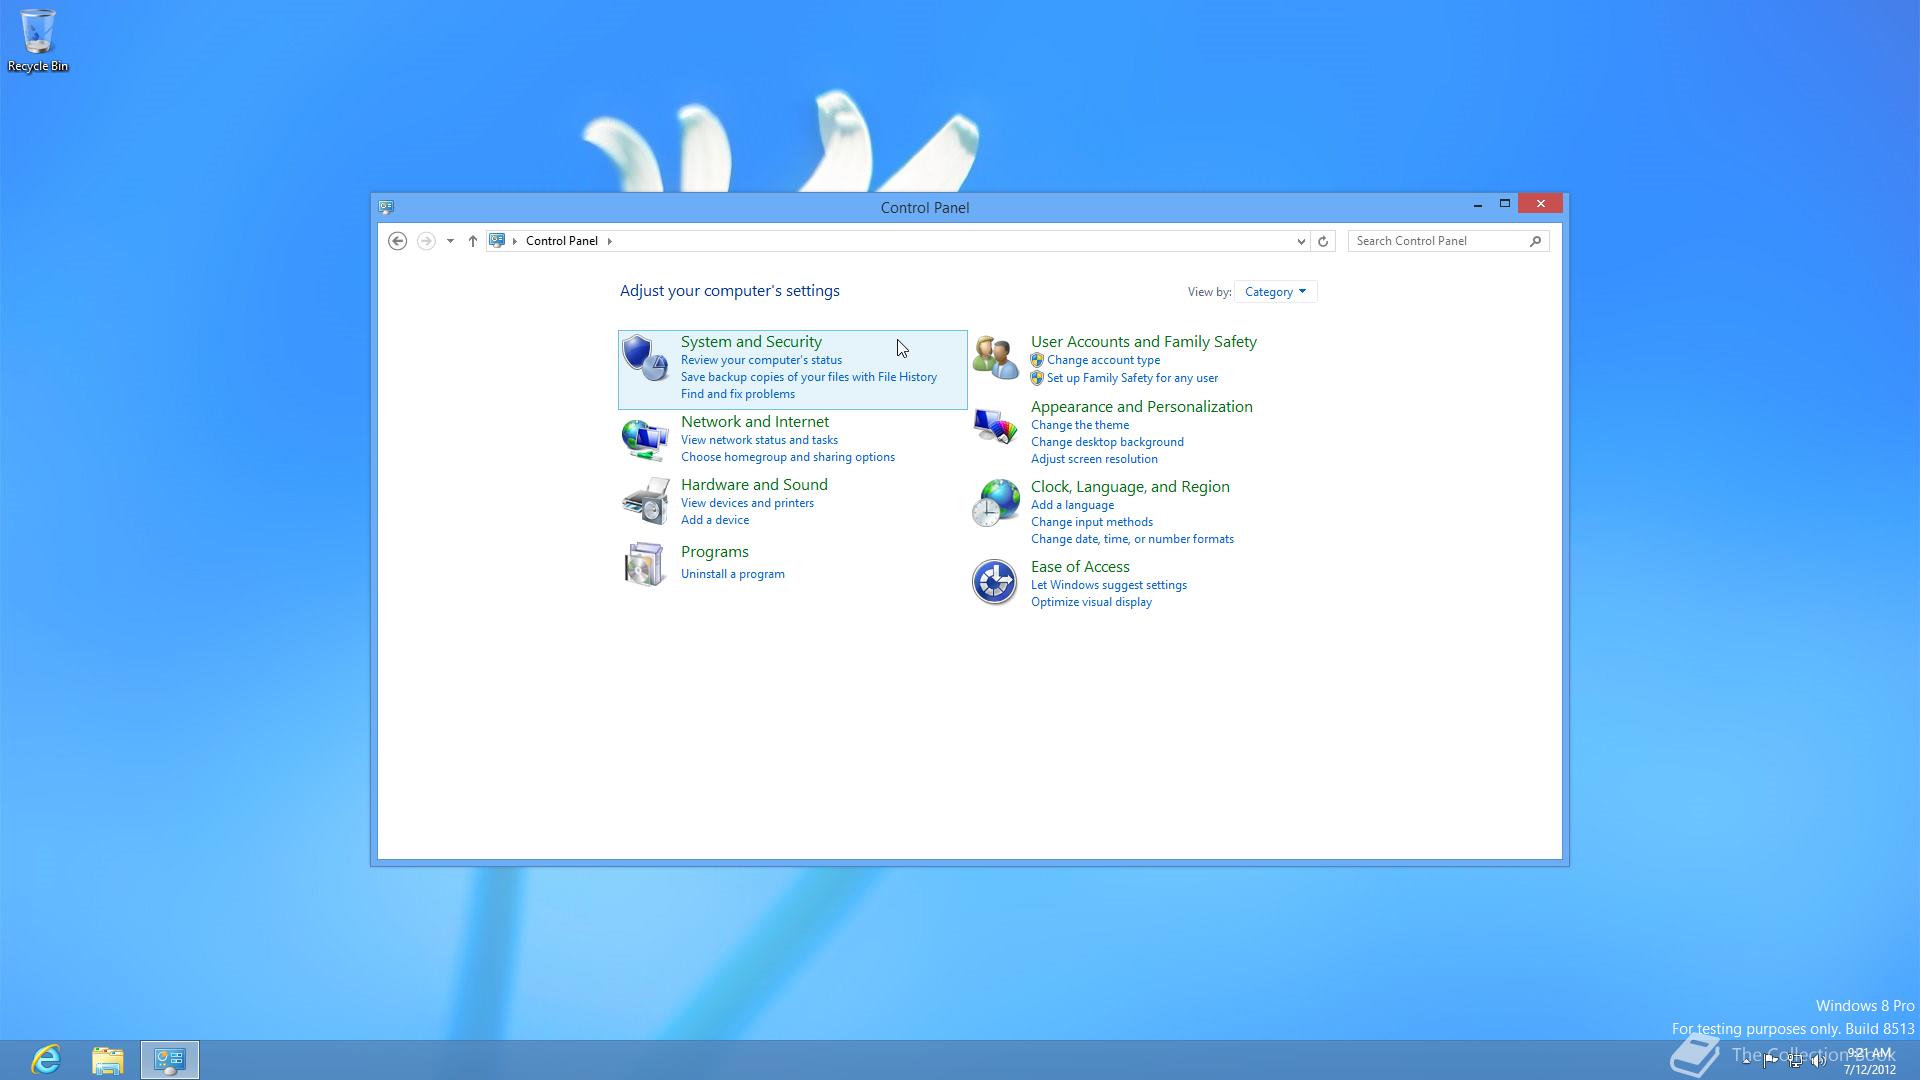Open the Clock, Language, and Region globe icon
Viewport: 1920px width, 1080px height.
(995, 503)
